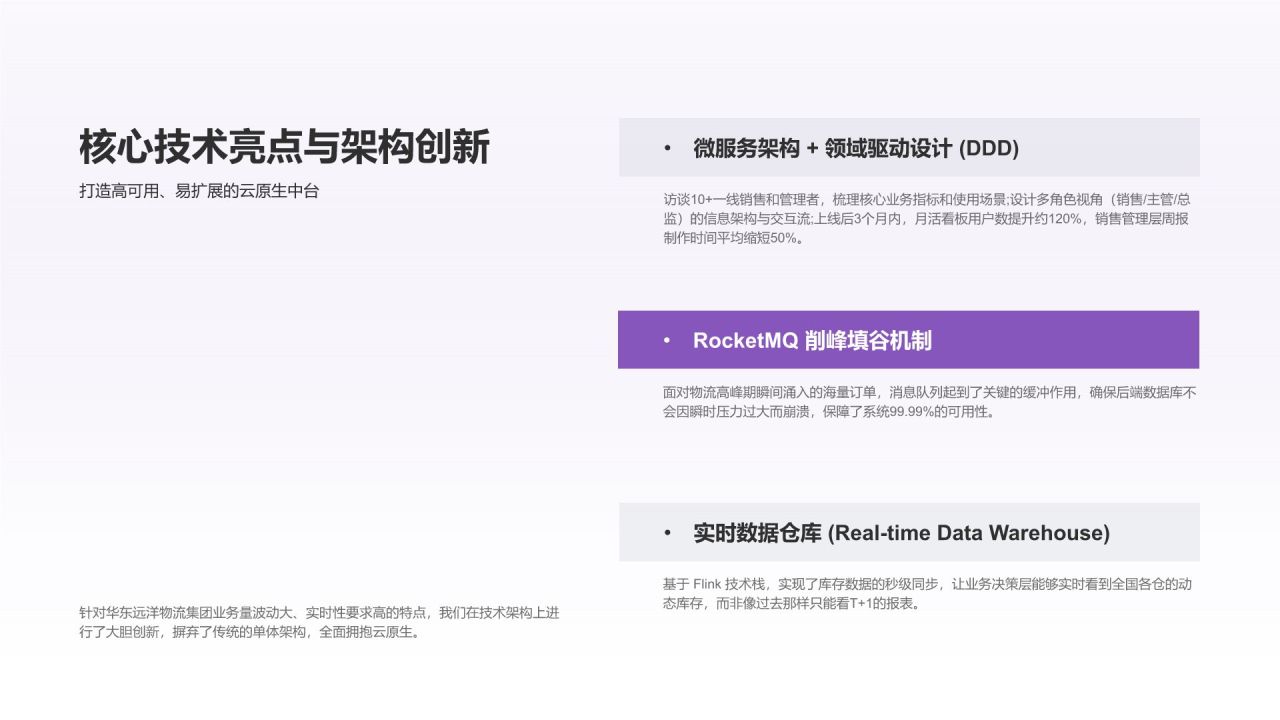1280x720 pixels.
Task: Select the paragraph starting 访谈10+一线销售和管理者
Action: click(926, 218)
